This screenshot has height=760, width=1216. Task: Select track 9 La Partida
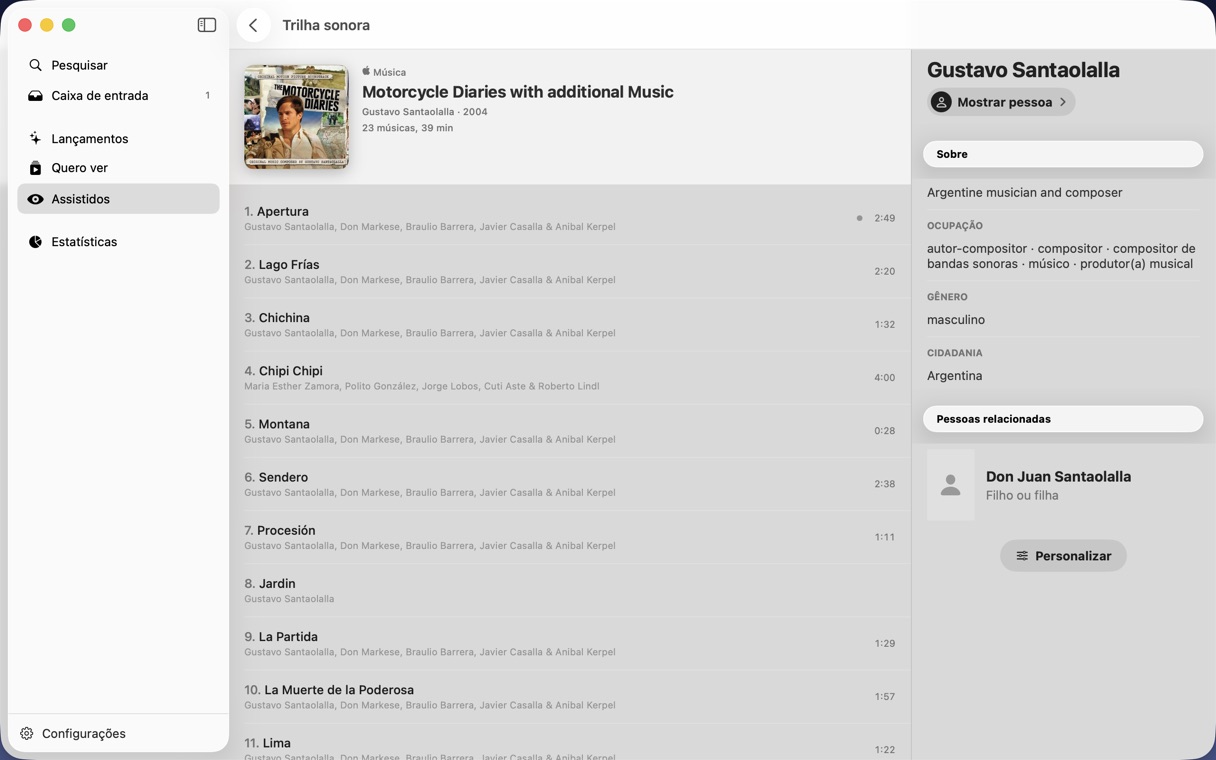click(570, 643)
